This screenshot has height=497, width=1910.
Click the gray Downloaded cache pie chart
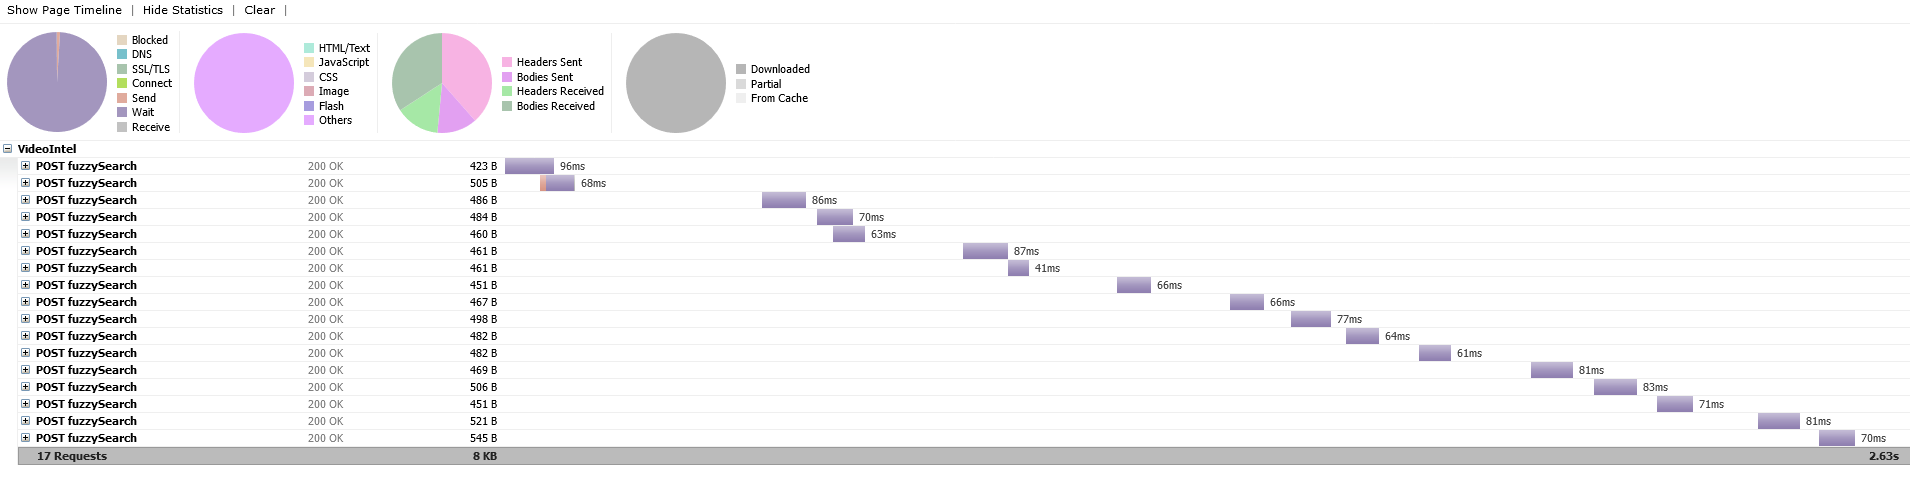click(676, 83)
